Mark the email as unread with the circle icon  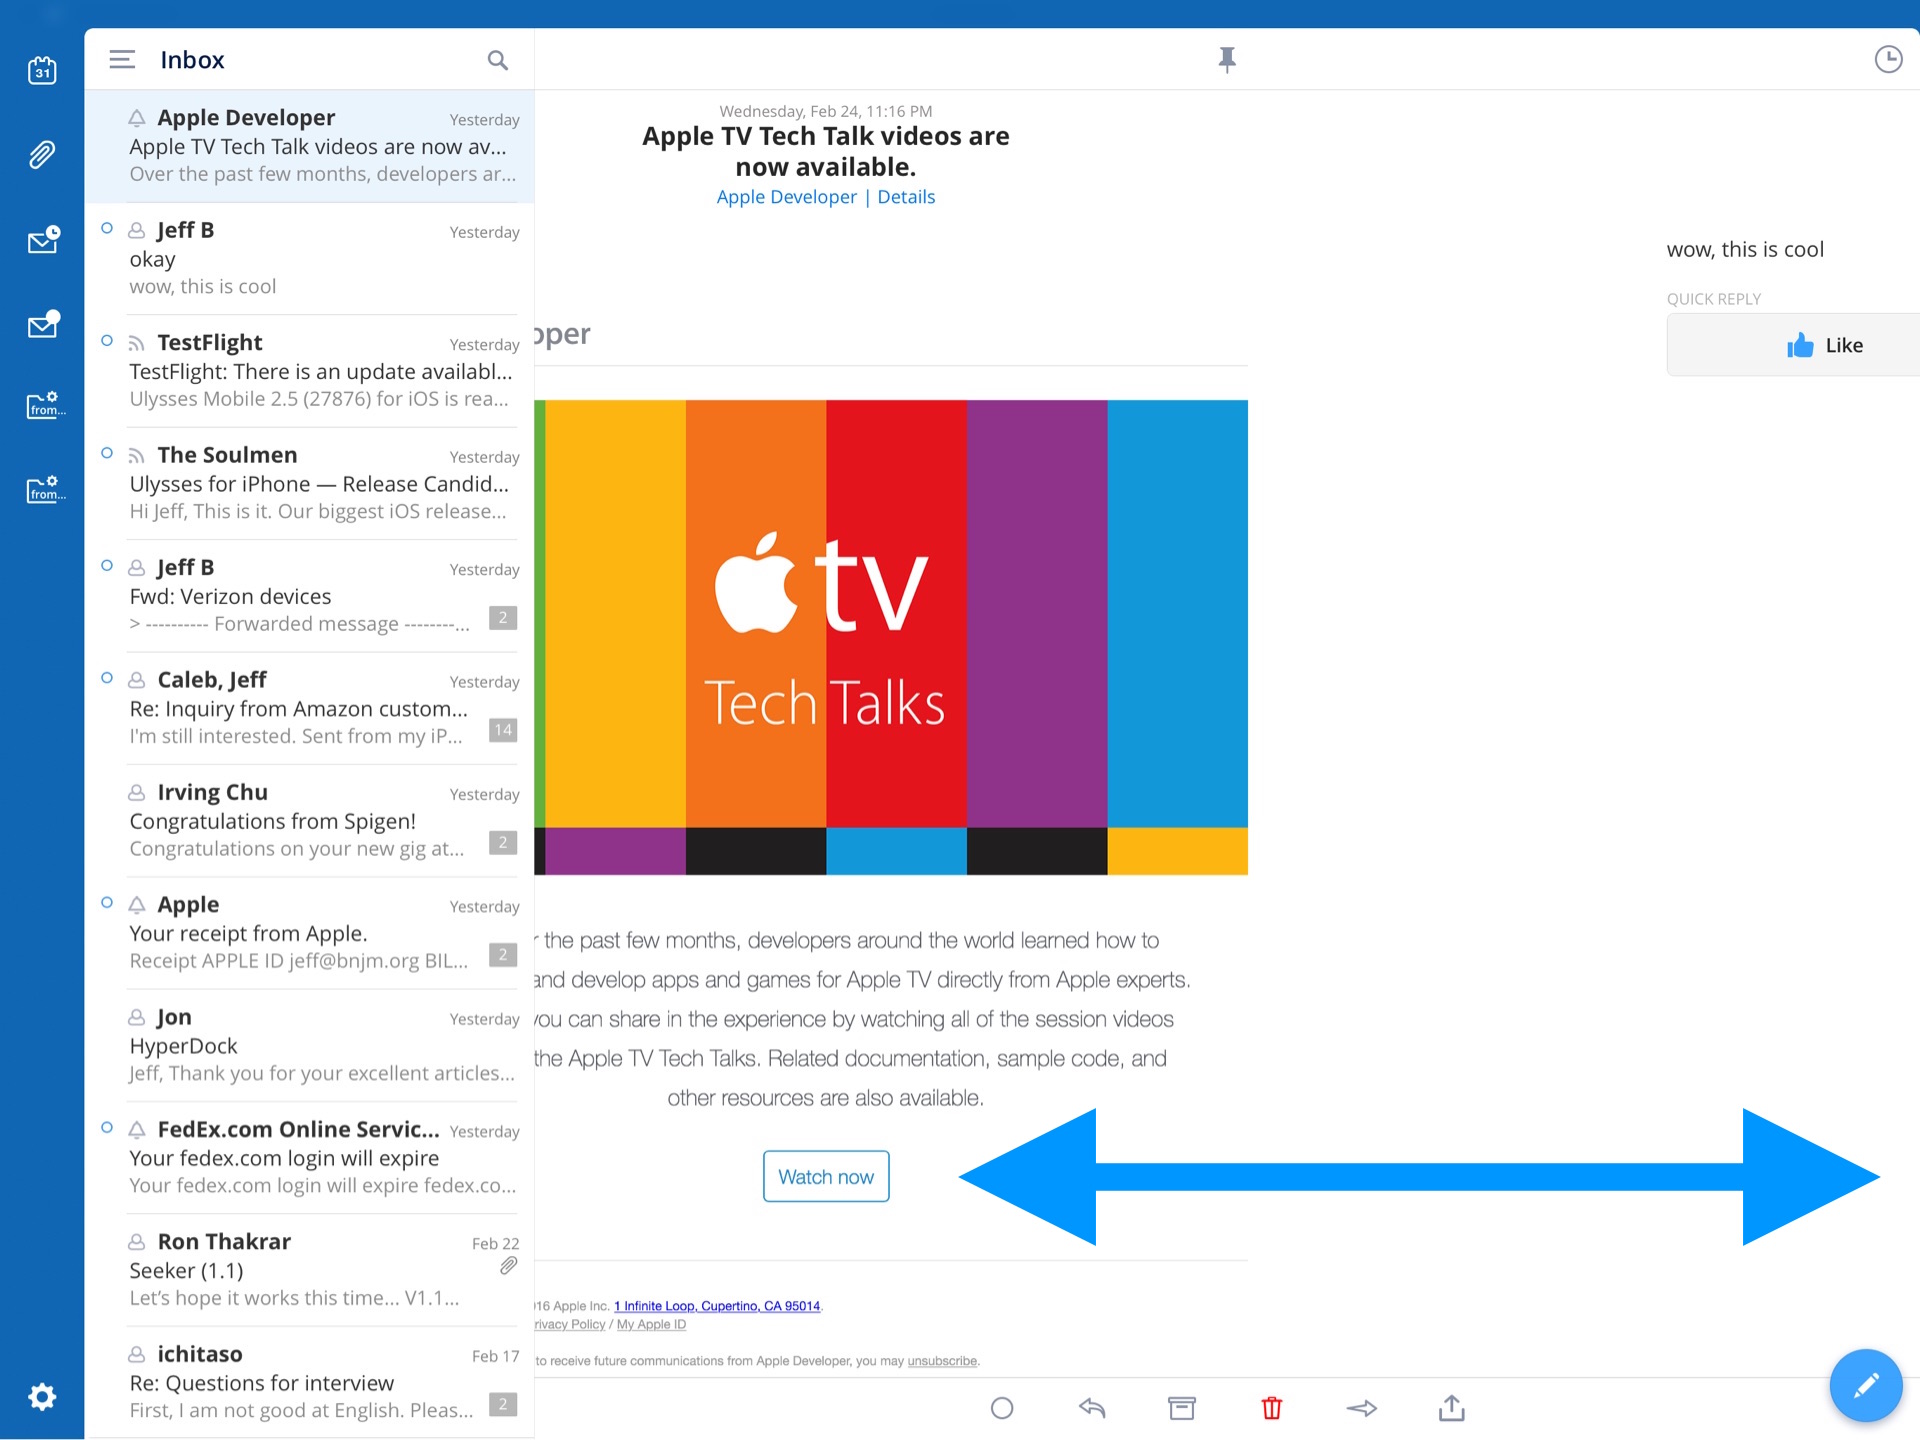pyautogui.click(x=1003, y=1407)
